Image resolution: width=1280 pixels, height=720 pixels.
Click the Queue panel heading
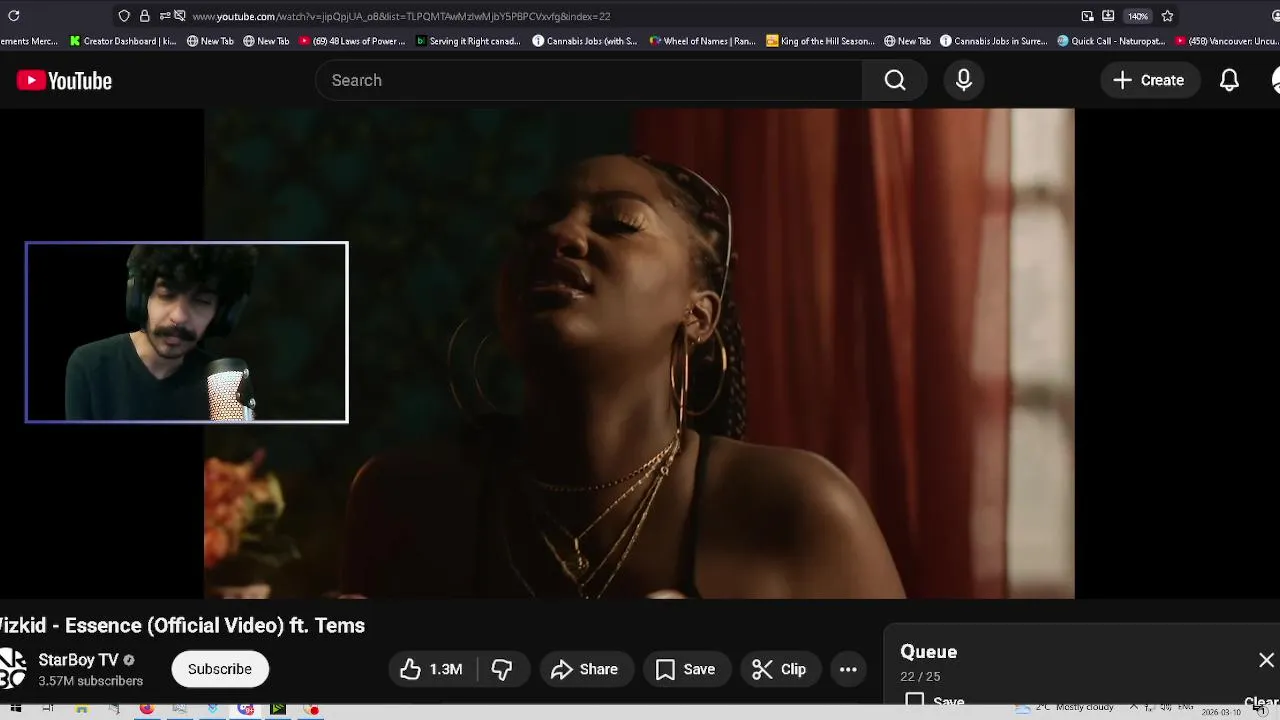pos(928,652)
